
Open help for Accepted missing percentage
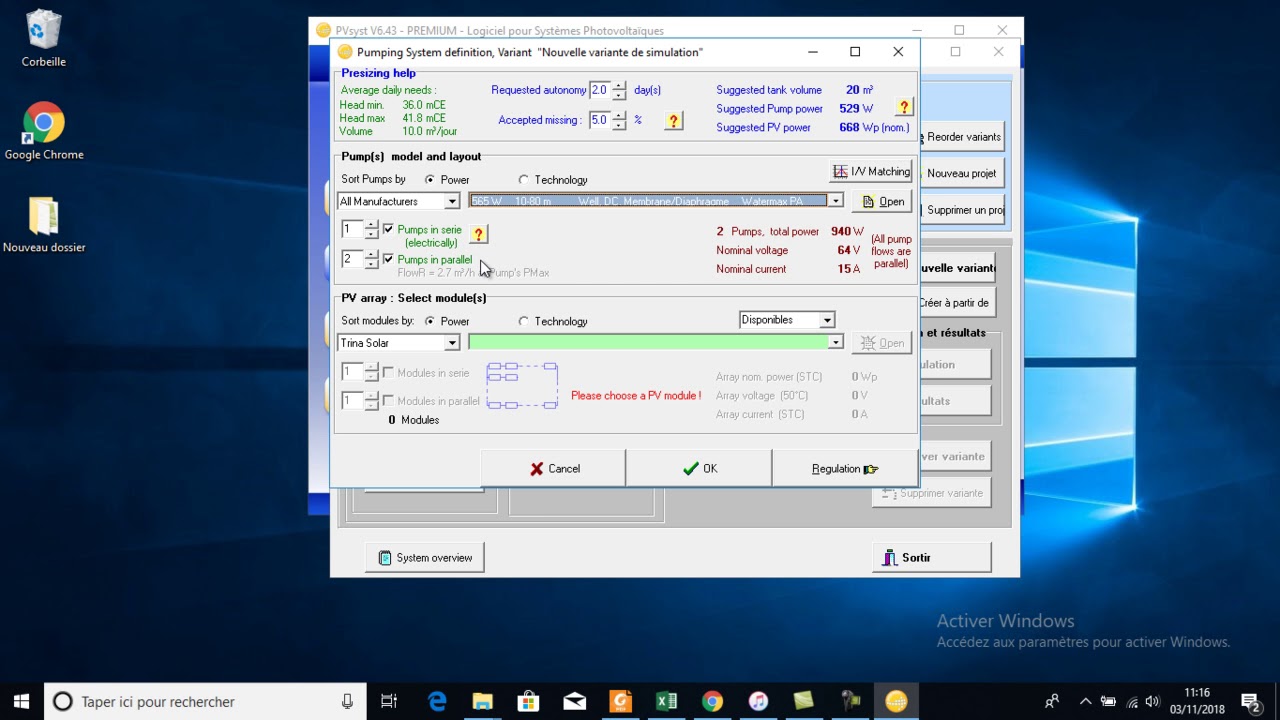point(674,121)
